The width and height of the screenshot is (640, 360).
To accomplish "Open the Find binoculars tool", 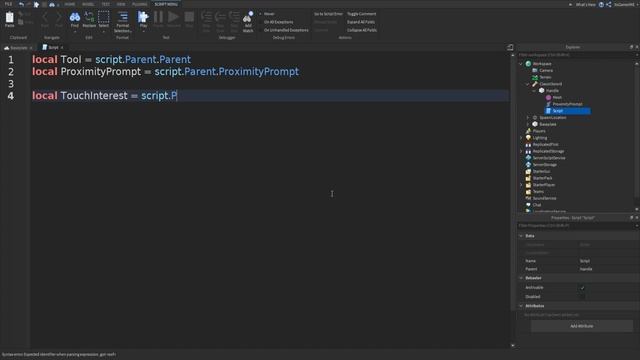I will click(75, 17).
